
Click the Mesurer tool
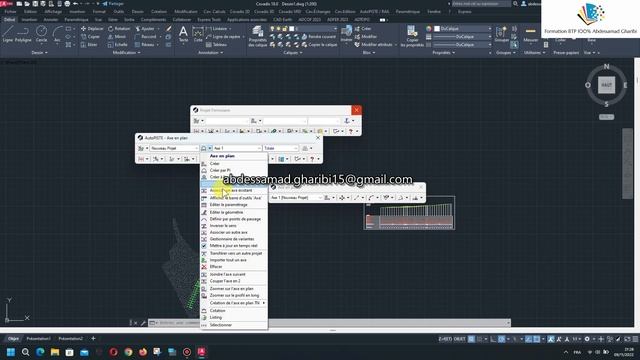click(x=531, y=34)
